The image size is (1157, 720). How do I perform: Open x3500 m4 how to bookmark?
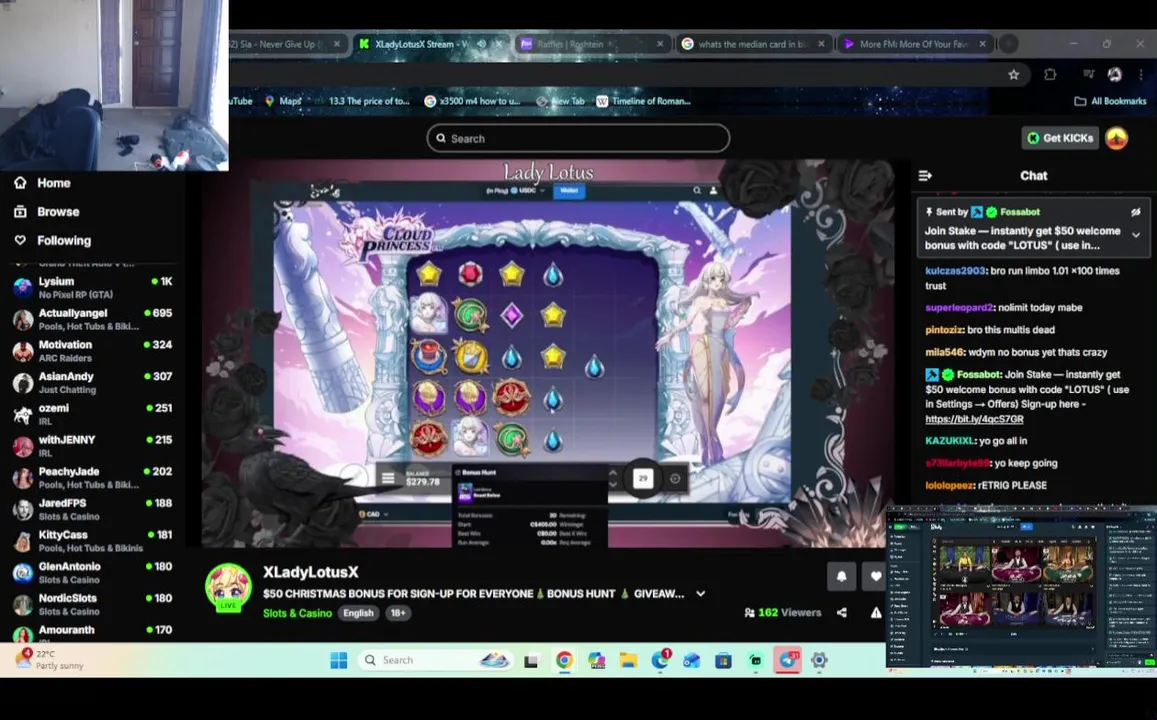pos(472,101)
